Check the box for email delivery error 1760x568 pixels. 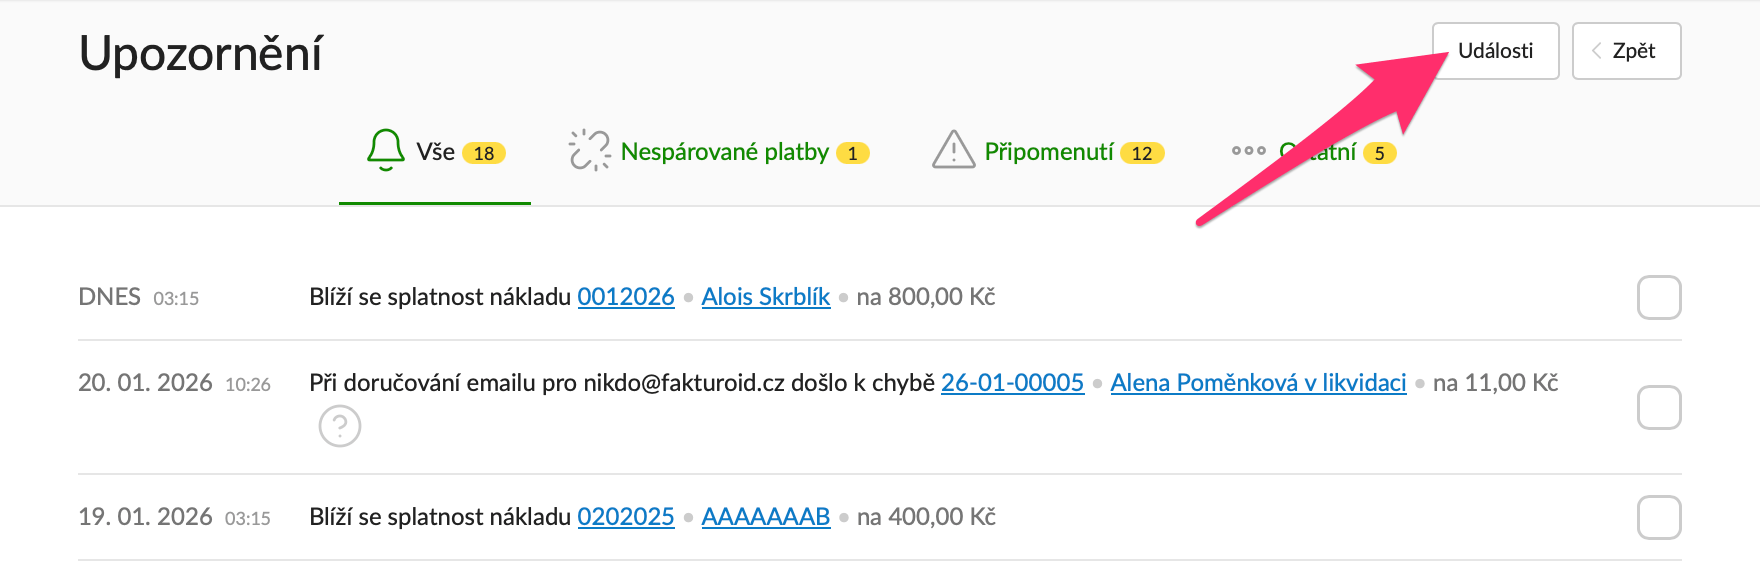1658,407
